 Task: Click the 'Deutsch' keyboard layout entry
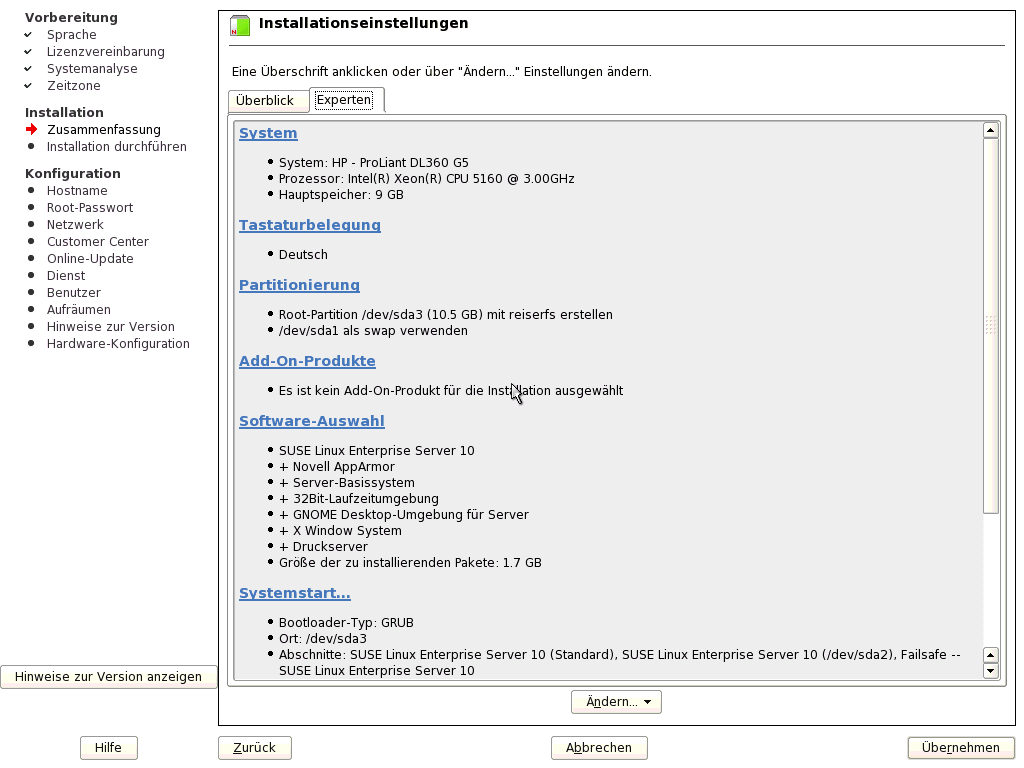[303, 255]
